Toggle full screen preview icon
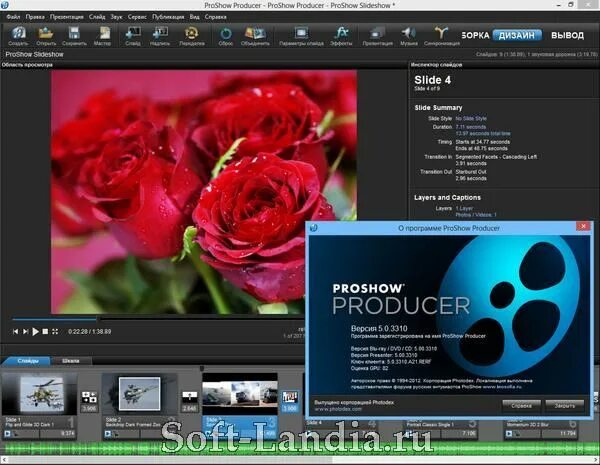 (55, 331)
